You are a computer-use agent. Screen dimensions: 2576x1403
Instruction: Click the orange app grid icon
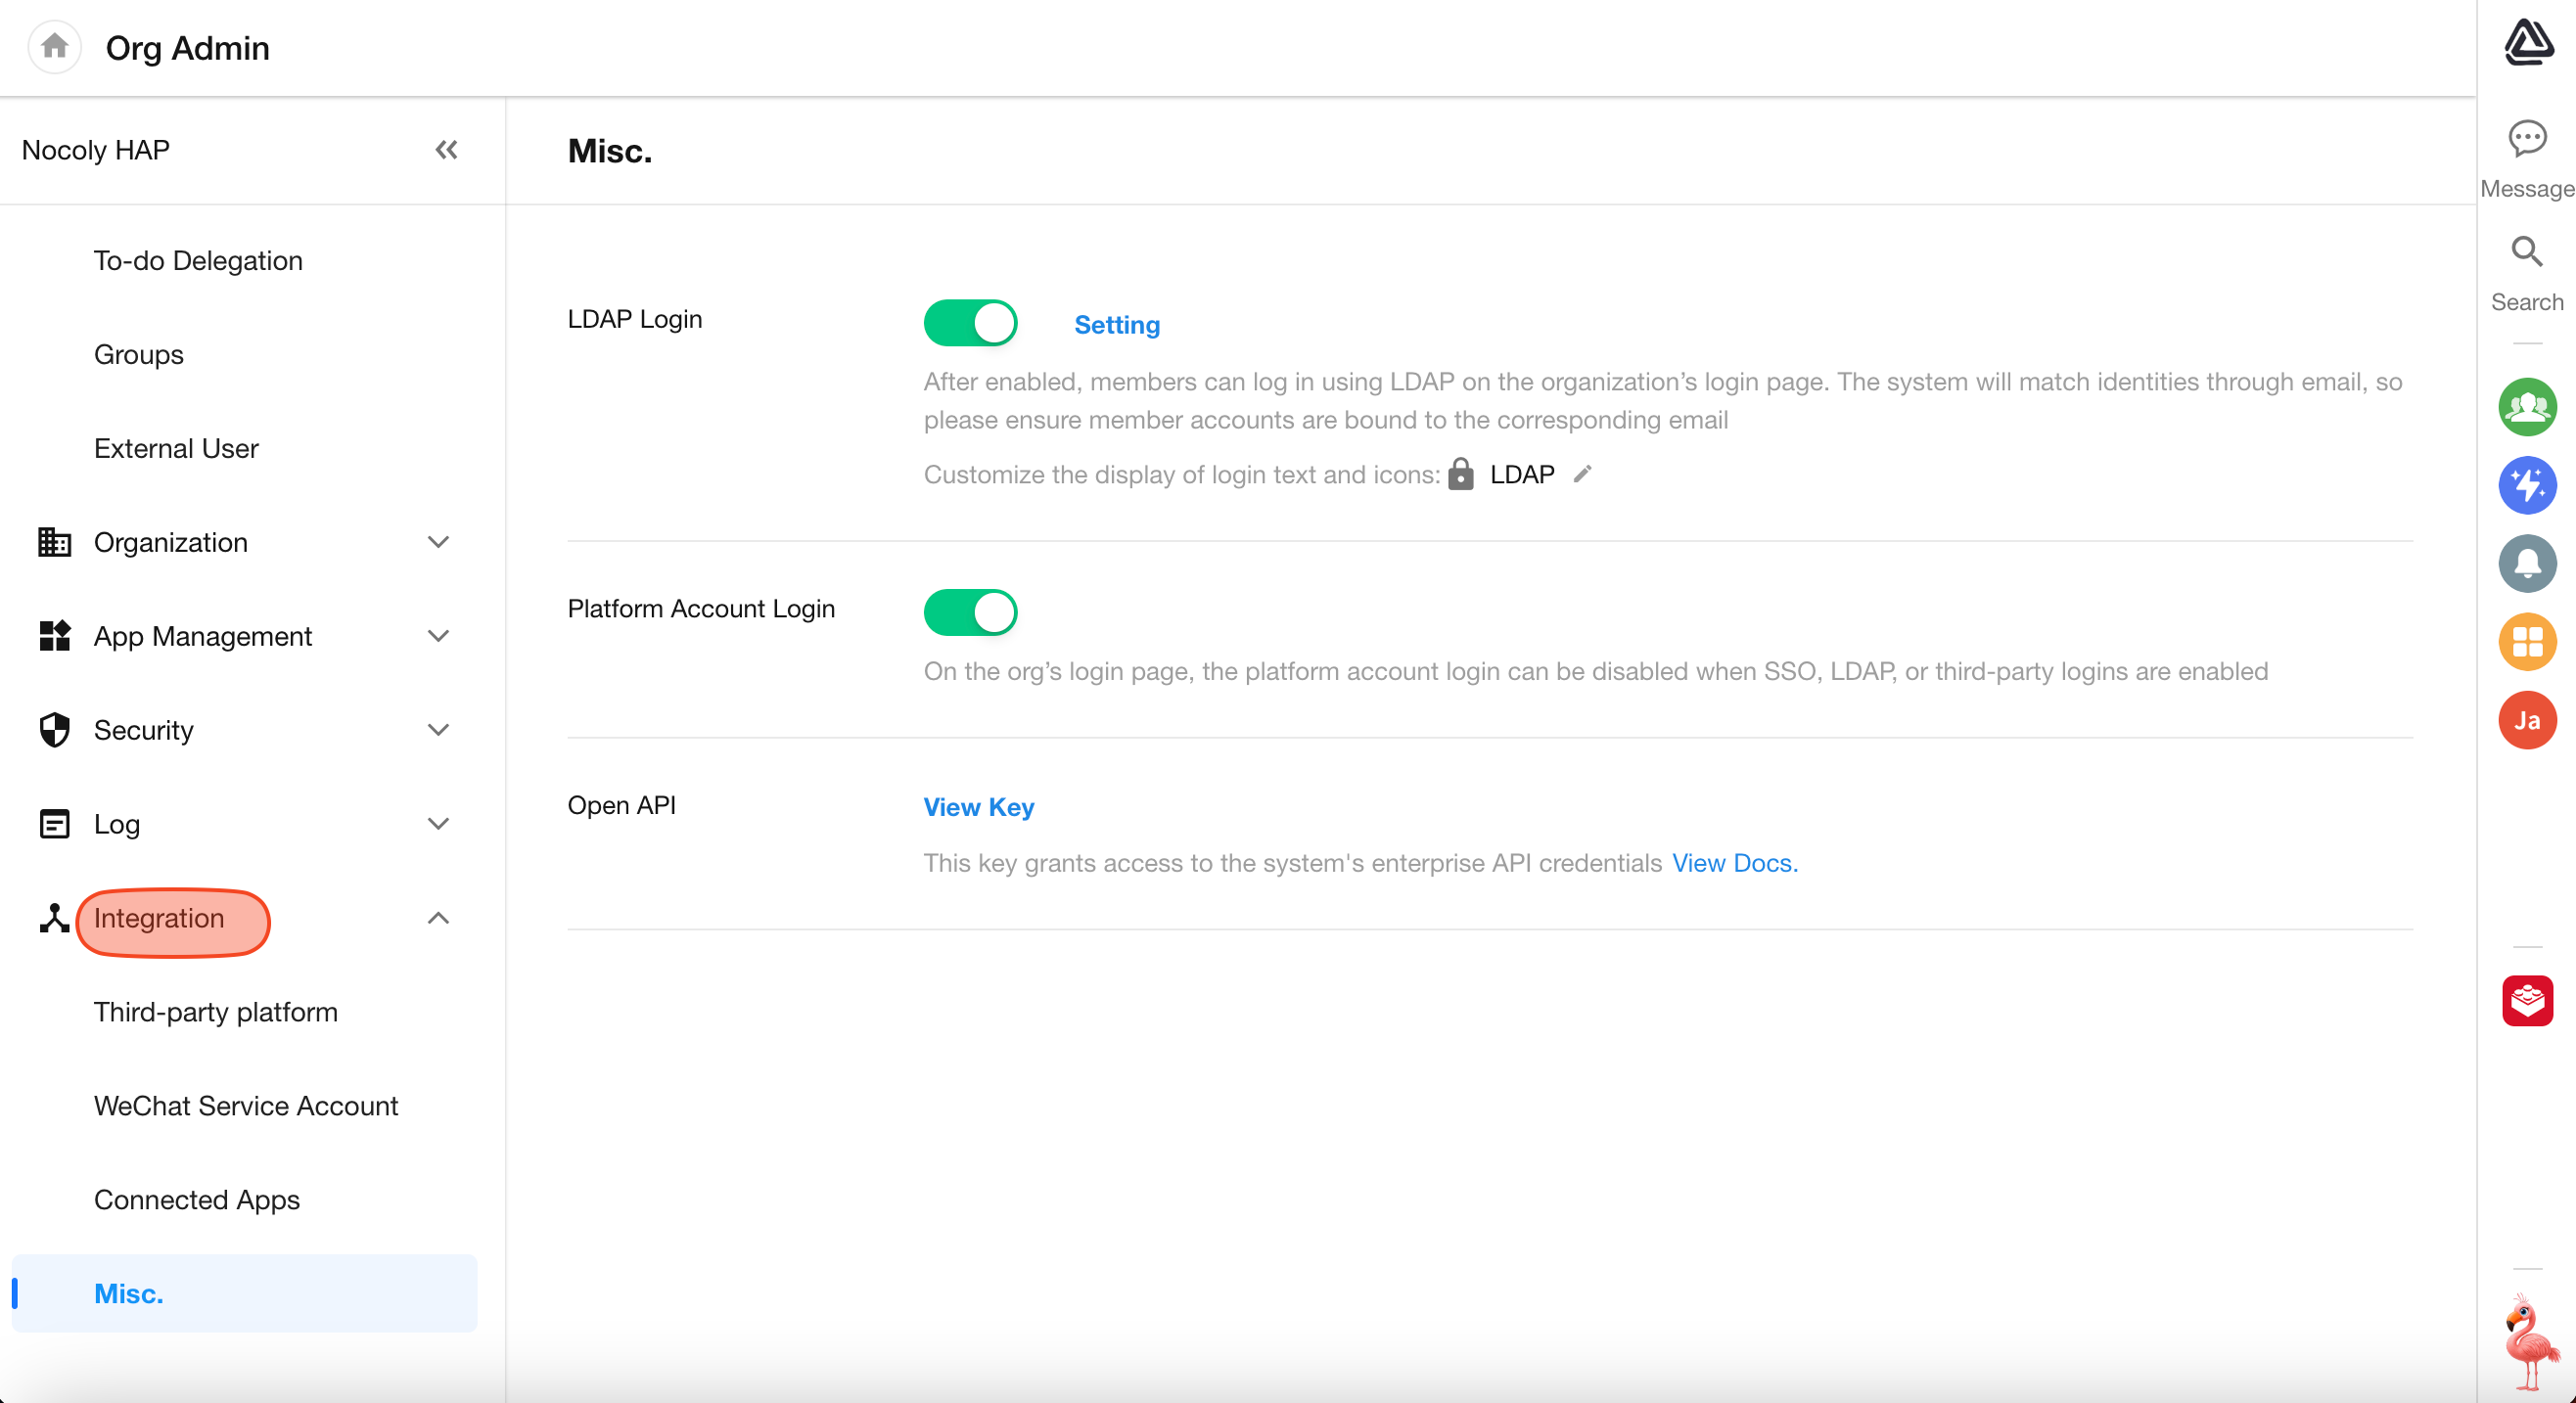coord(2526,641)
